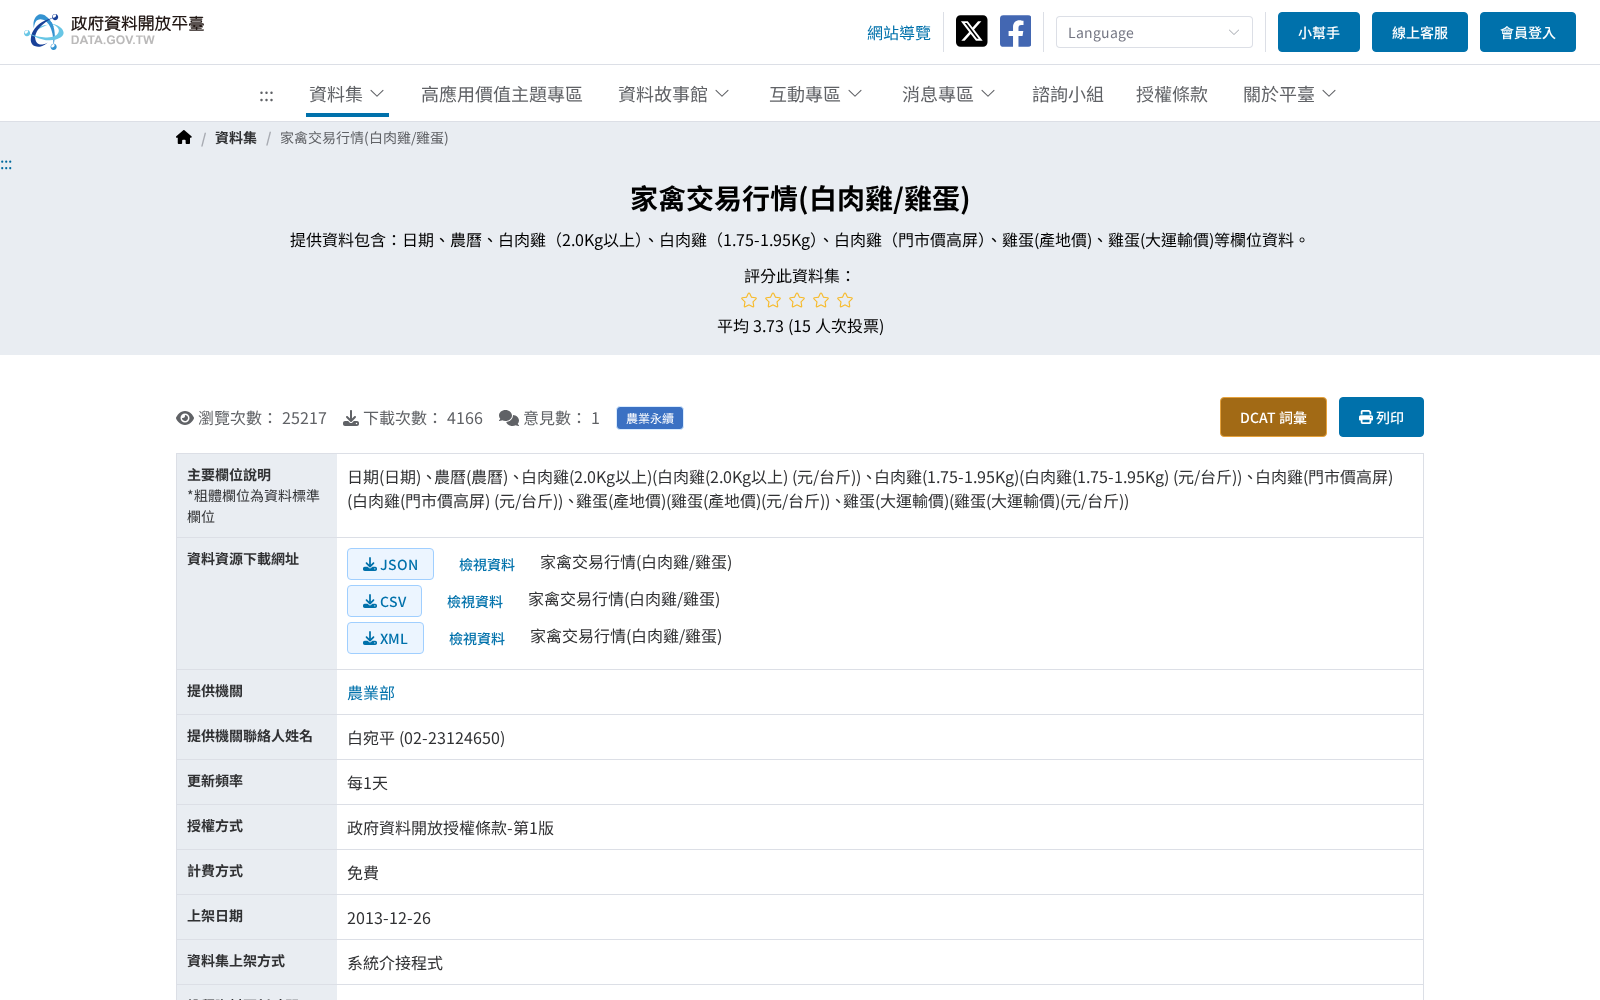
Task: Click 檢視資料 next to JSON
Action: [487, 565]
